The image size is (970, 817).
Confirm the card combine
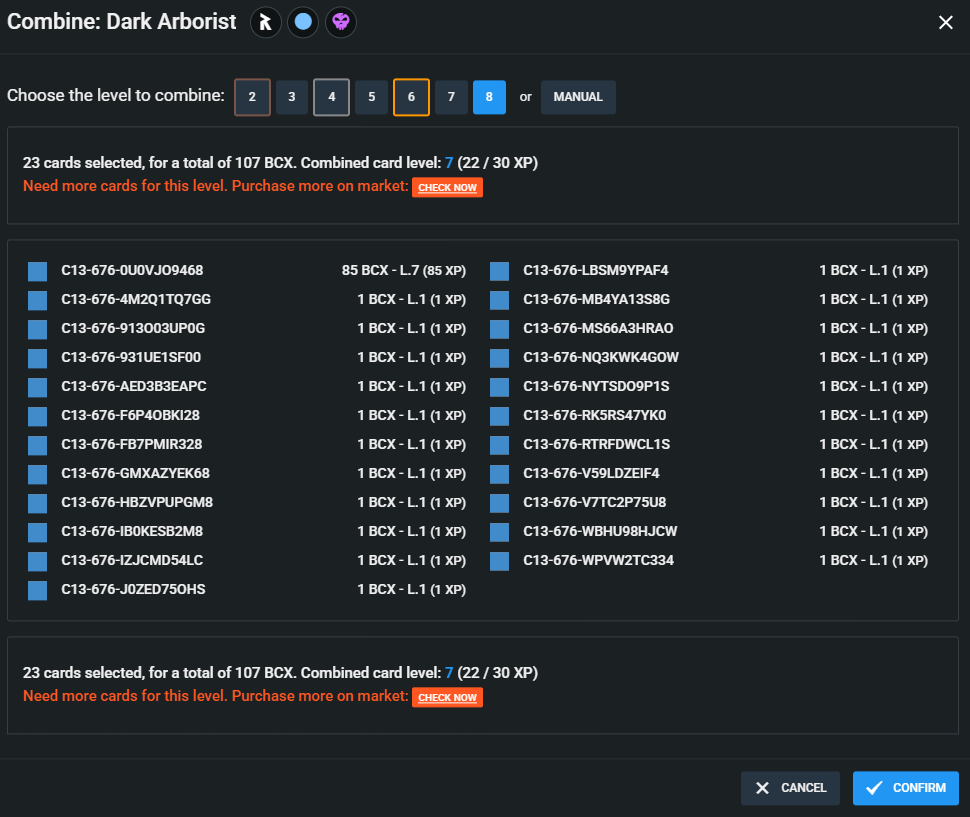pyautogui.click(x=905, y=788)
